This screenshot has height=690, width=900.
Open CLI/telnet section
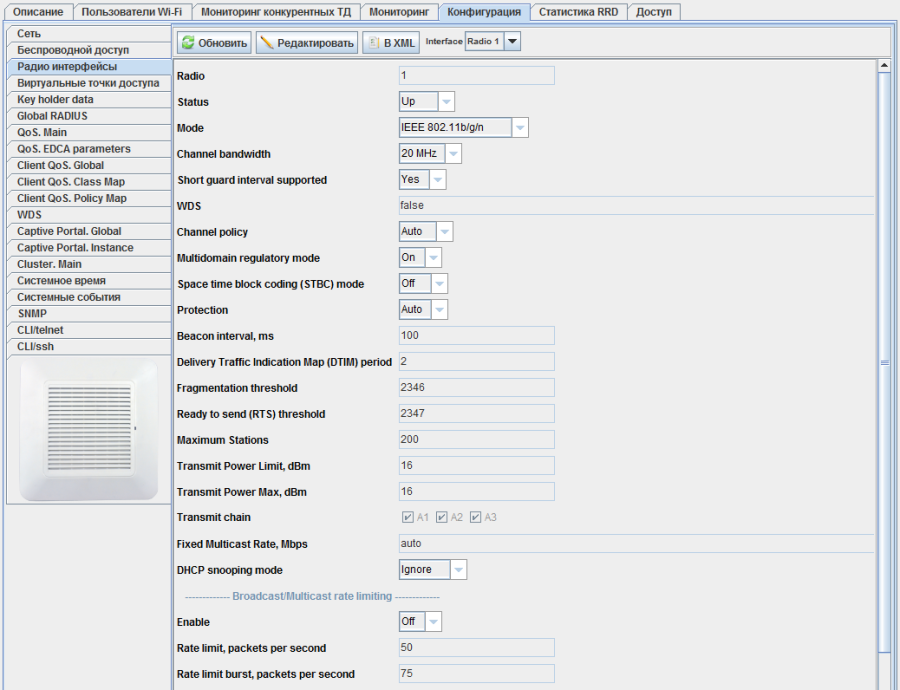[89, 330]
